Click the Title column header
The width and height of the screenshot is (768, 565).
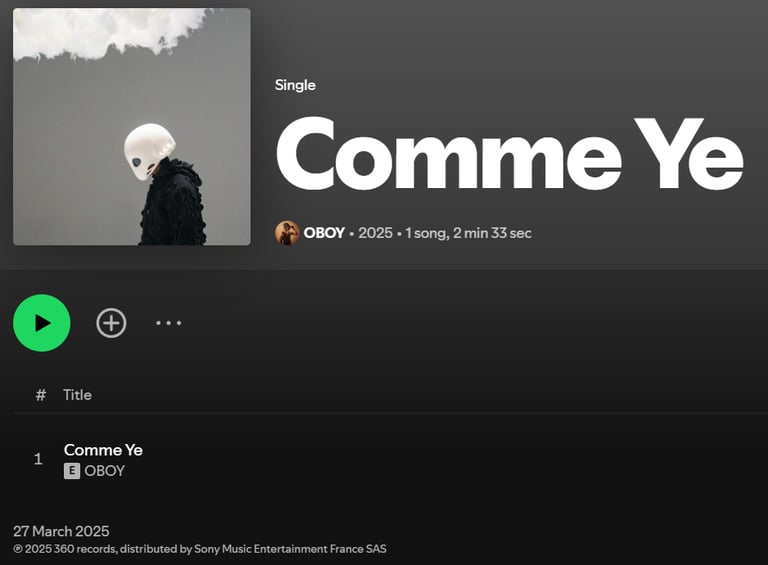[x=77, y=395]
